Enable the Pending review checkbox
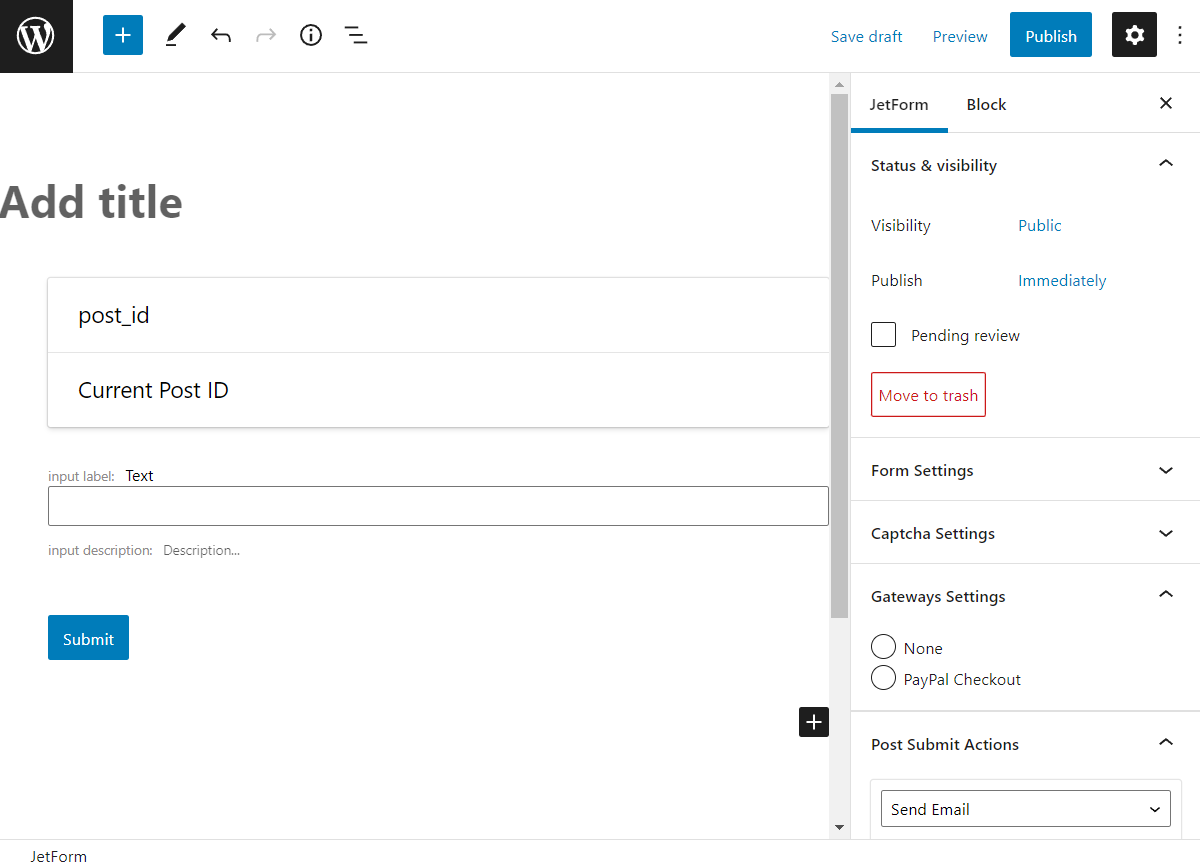 click(x=883, y=334)
